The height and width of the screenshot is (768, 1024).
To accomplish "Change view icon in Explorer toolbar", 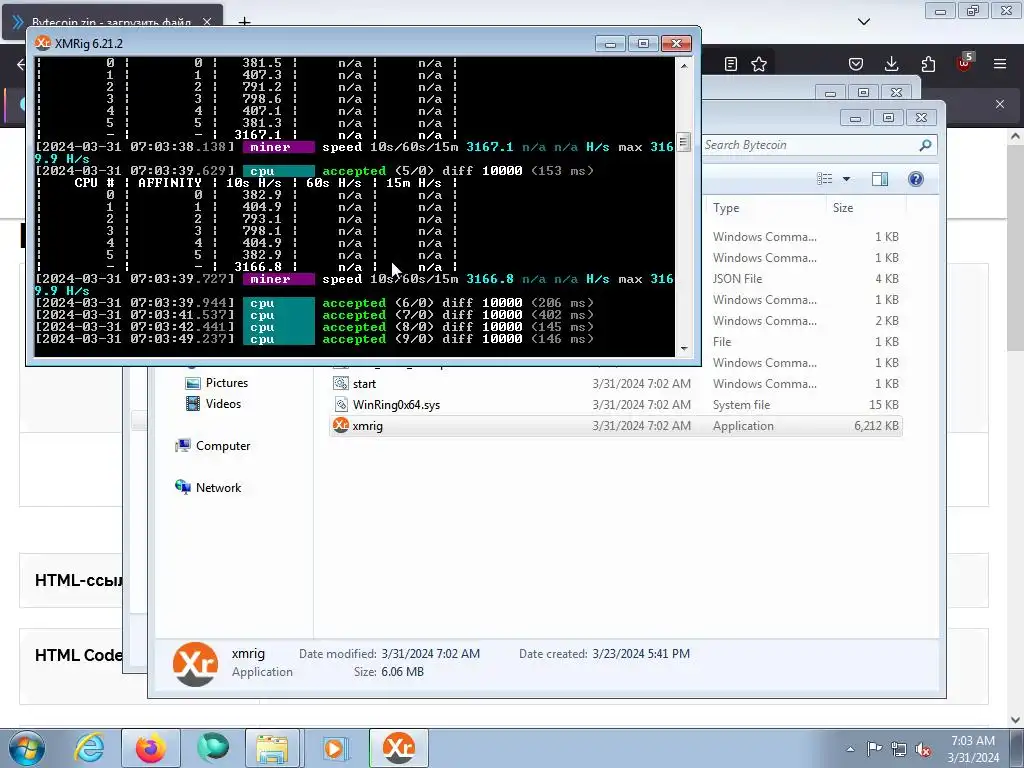I will tap(825, 179).
